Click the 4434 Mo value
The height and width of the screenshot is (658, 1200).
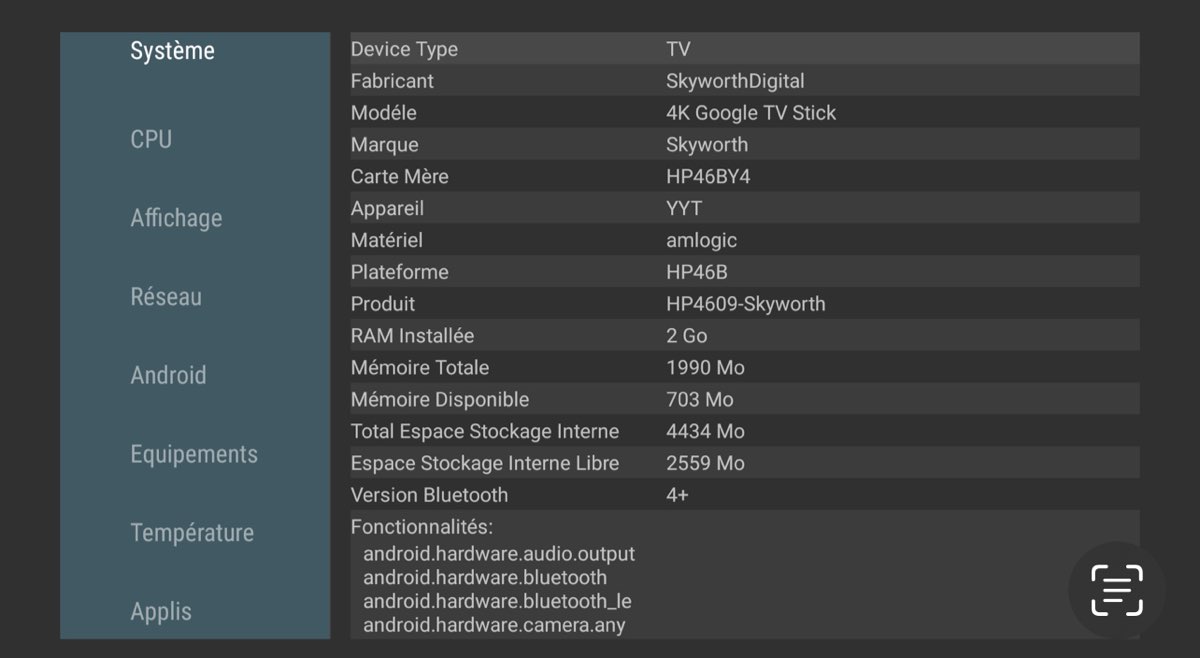[705, 431]
